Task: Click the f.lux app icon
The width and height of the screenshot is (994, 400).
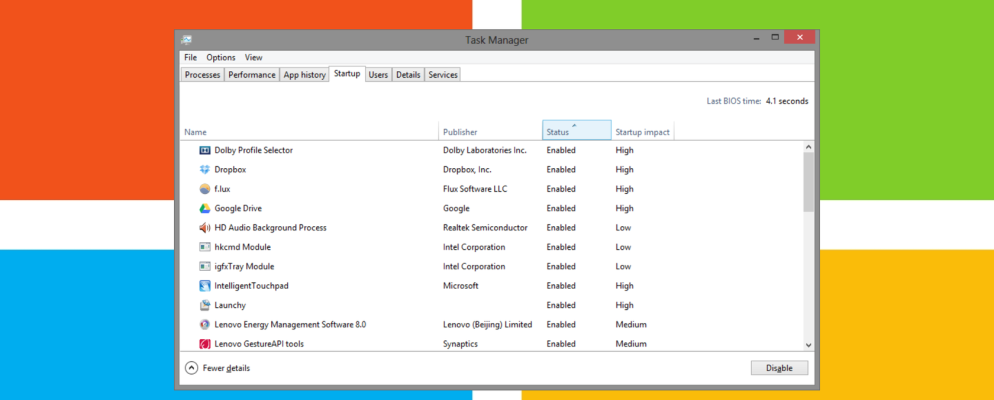Action: [x=204, y=189]
